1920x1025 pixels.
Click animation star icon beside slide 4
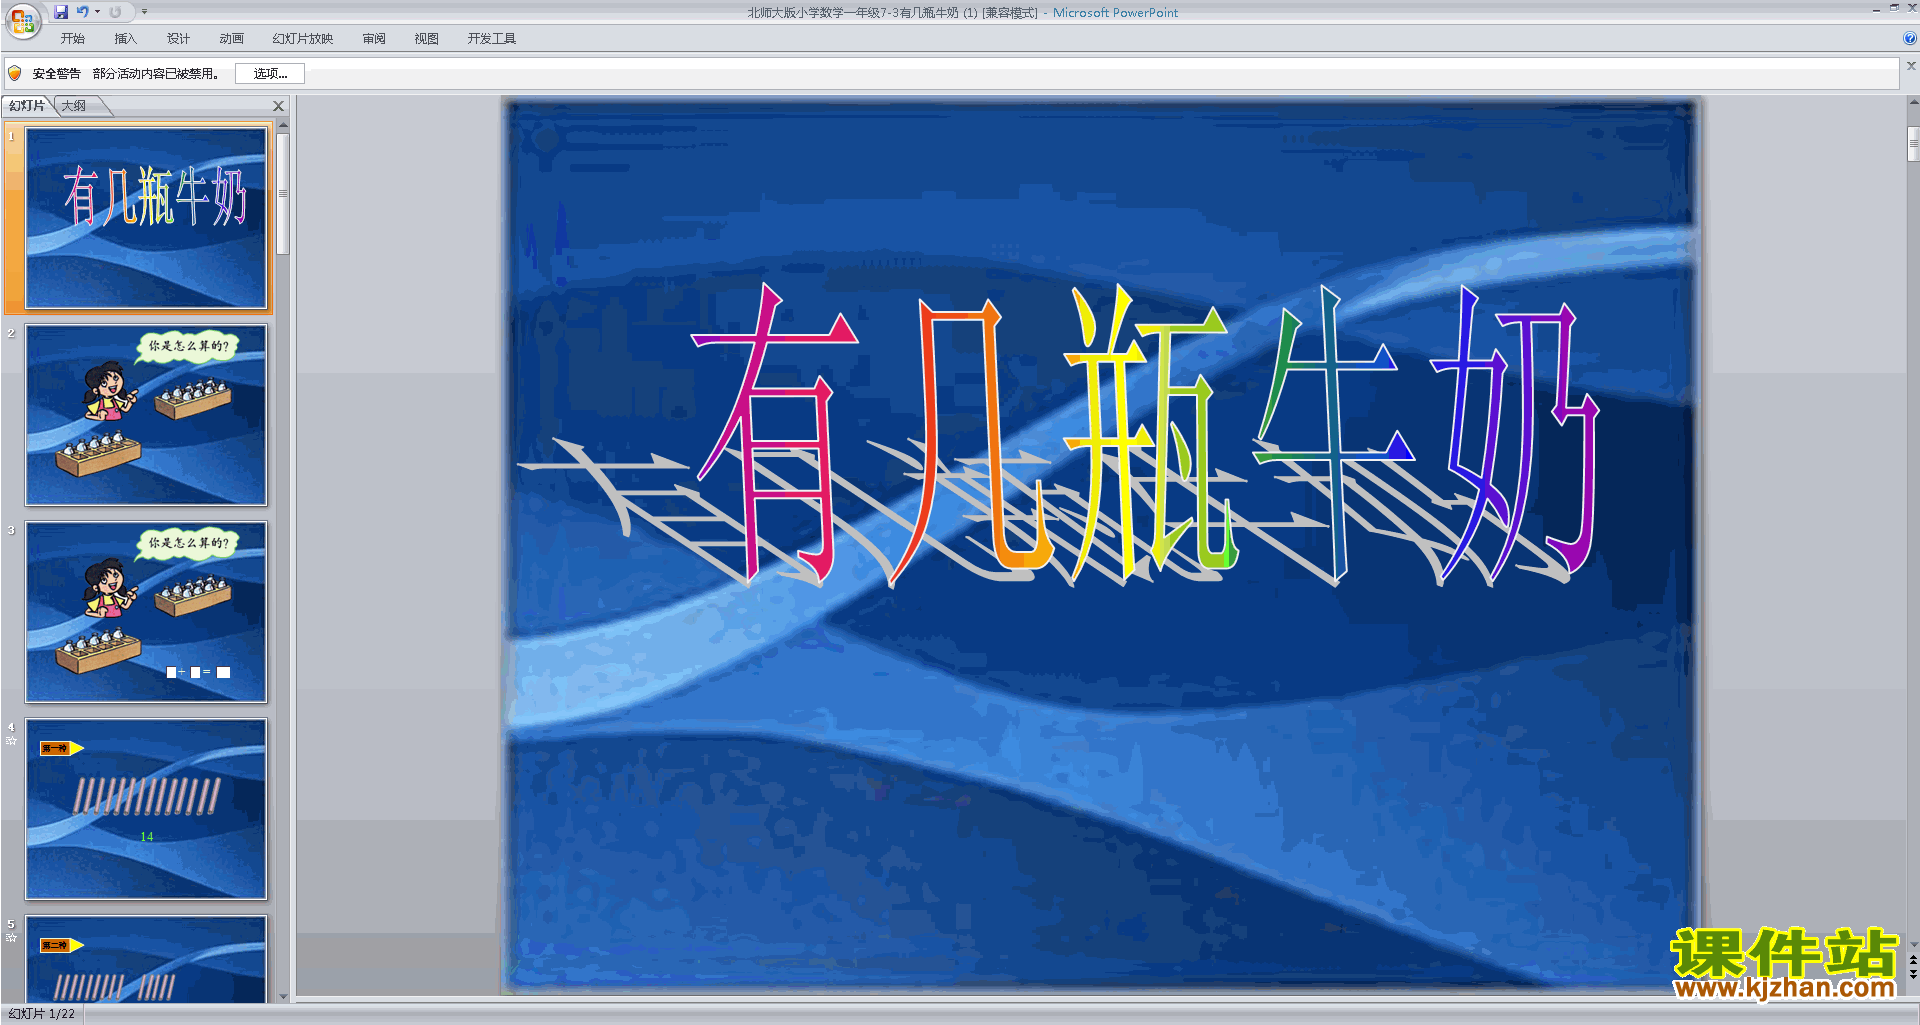11,741
